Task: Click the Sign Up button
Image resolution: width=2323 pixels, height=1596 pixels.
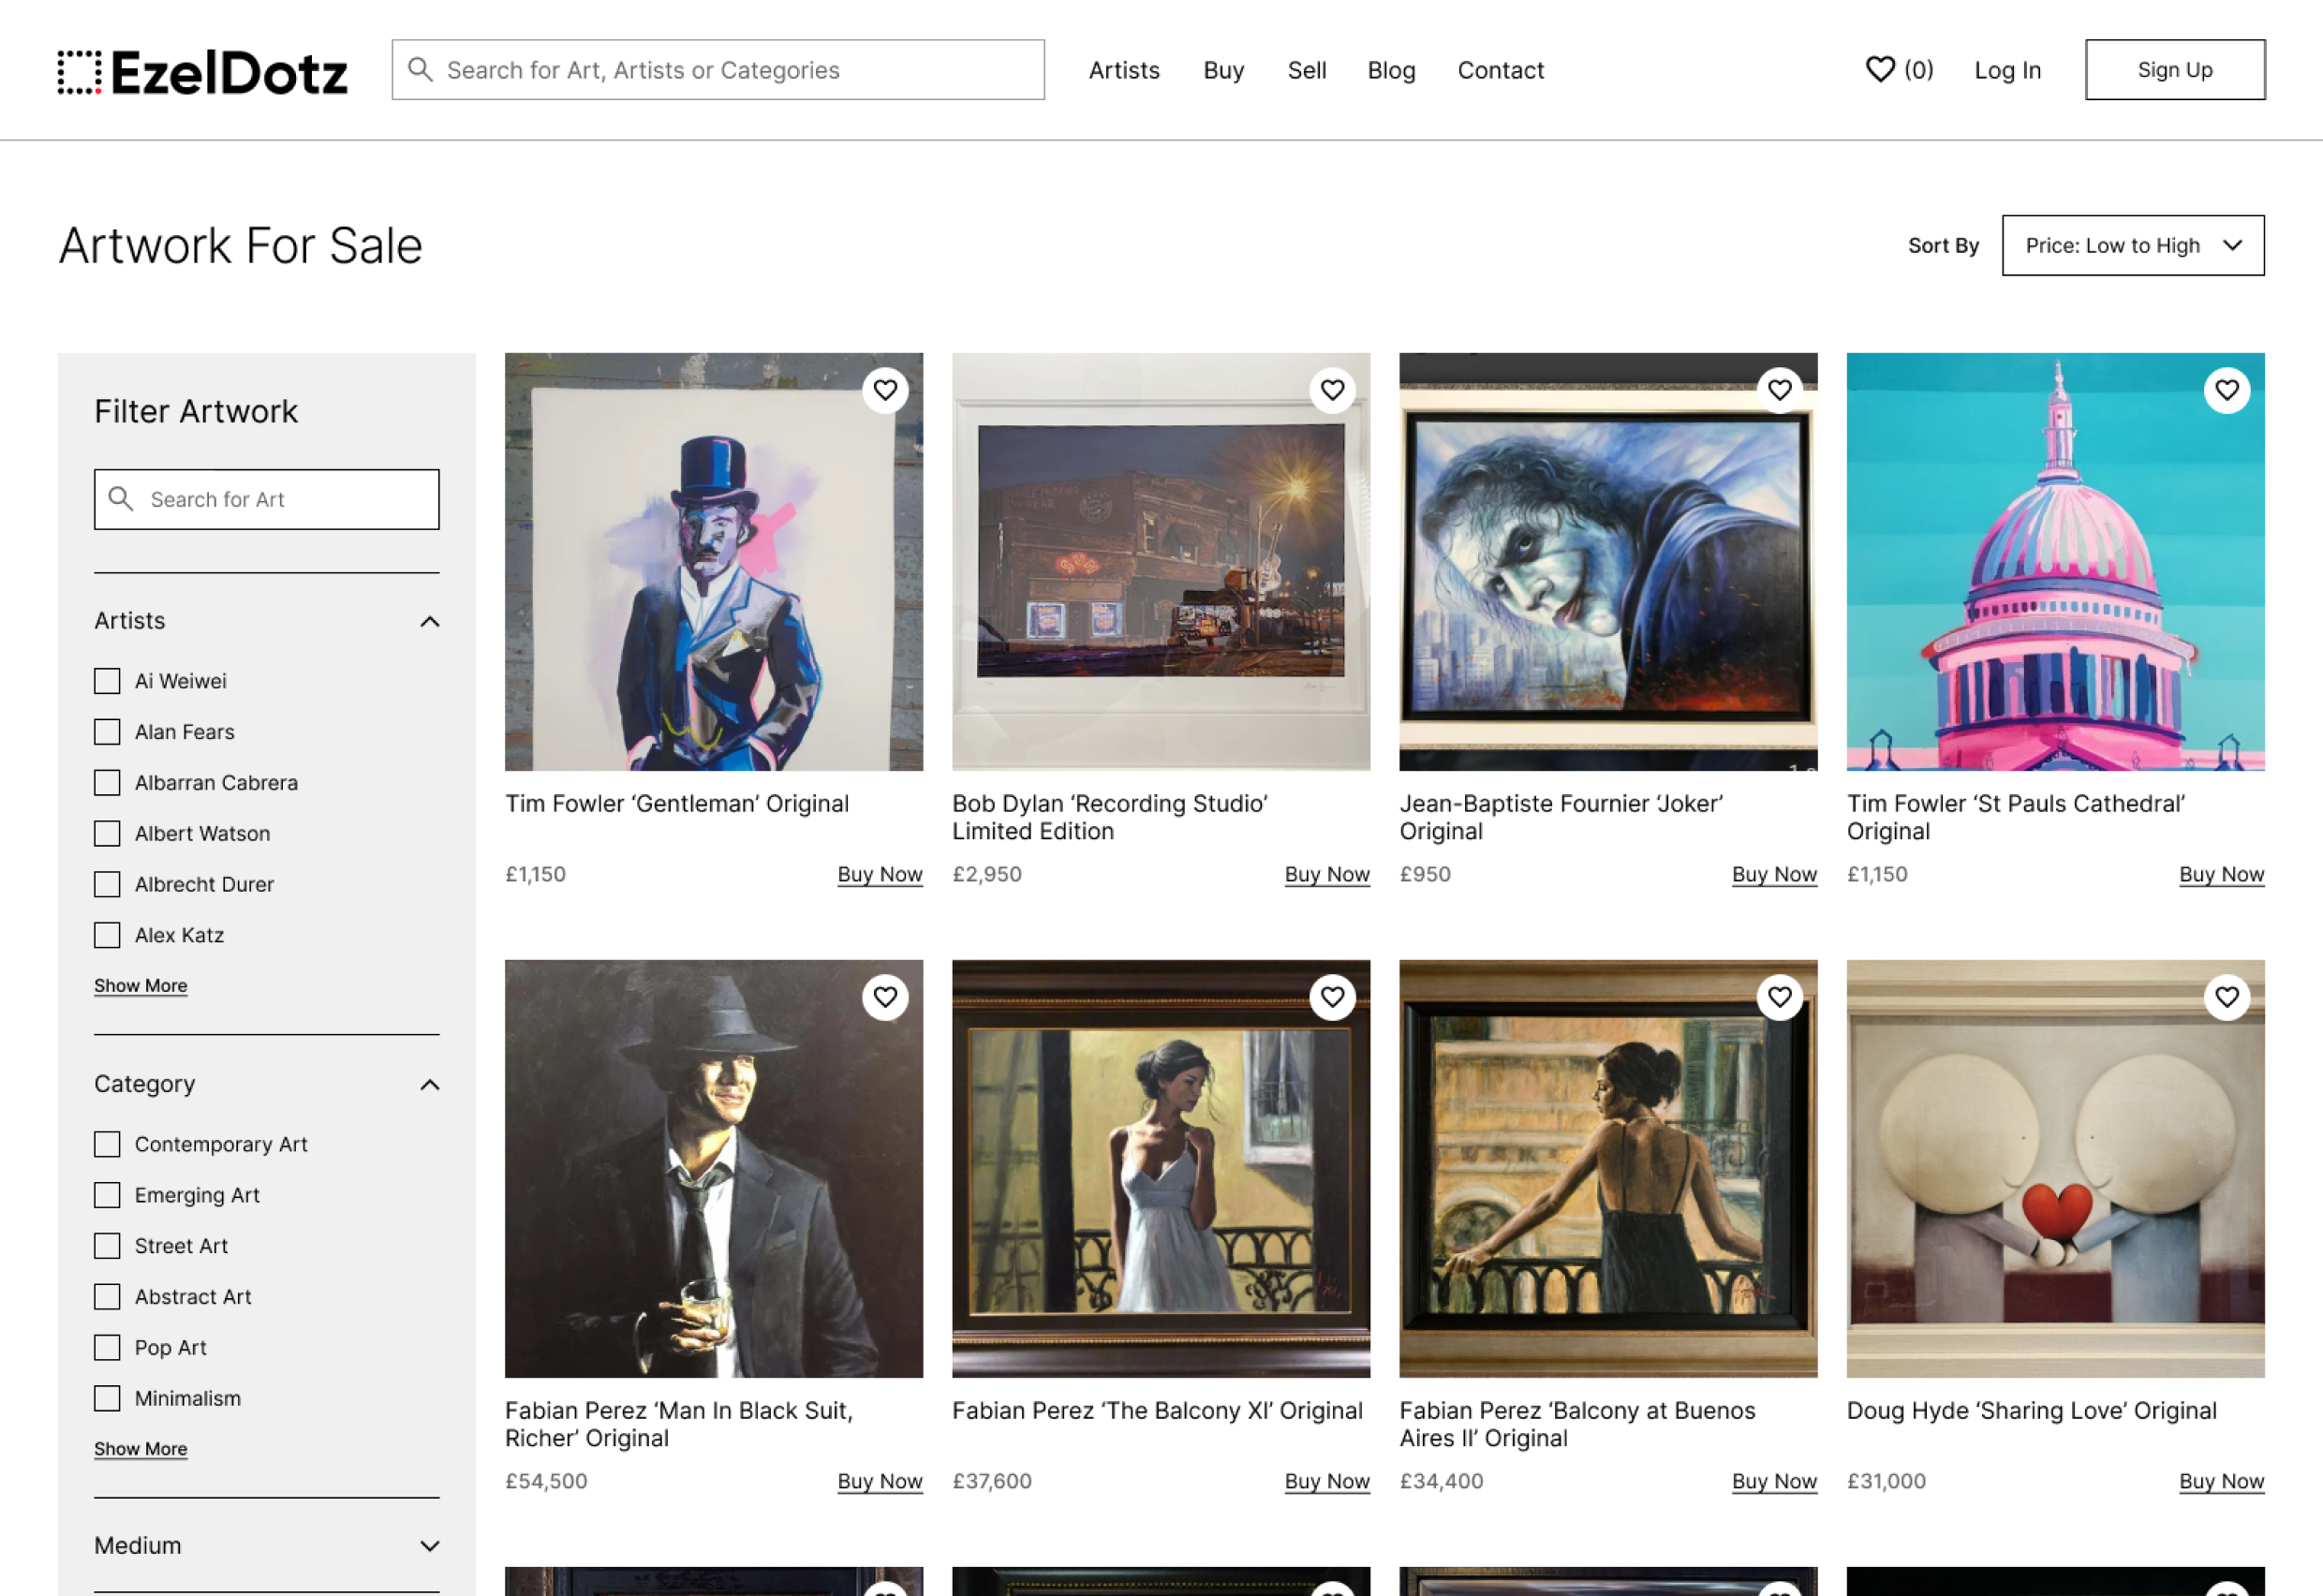Action: [x=2175, y=70]
